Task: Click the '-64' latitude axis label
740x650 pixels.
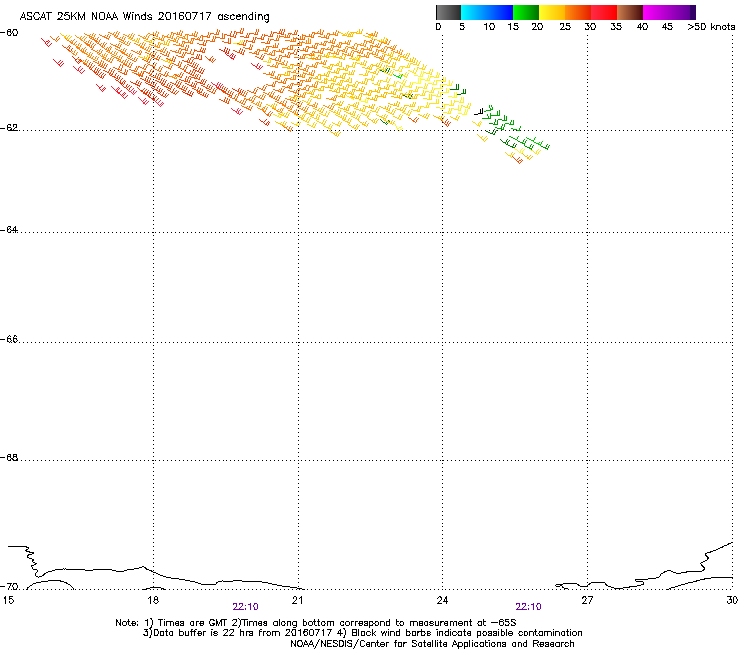Action: [9, 230]
